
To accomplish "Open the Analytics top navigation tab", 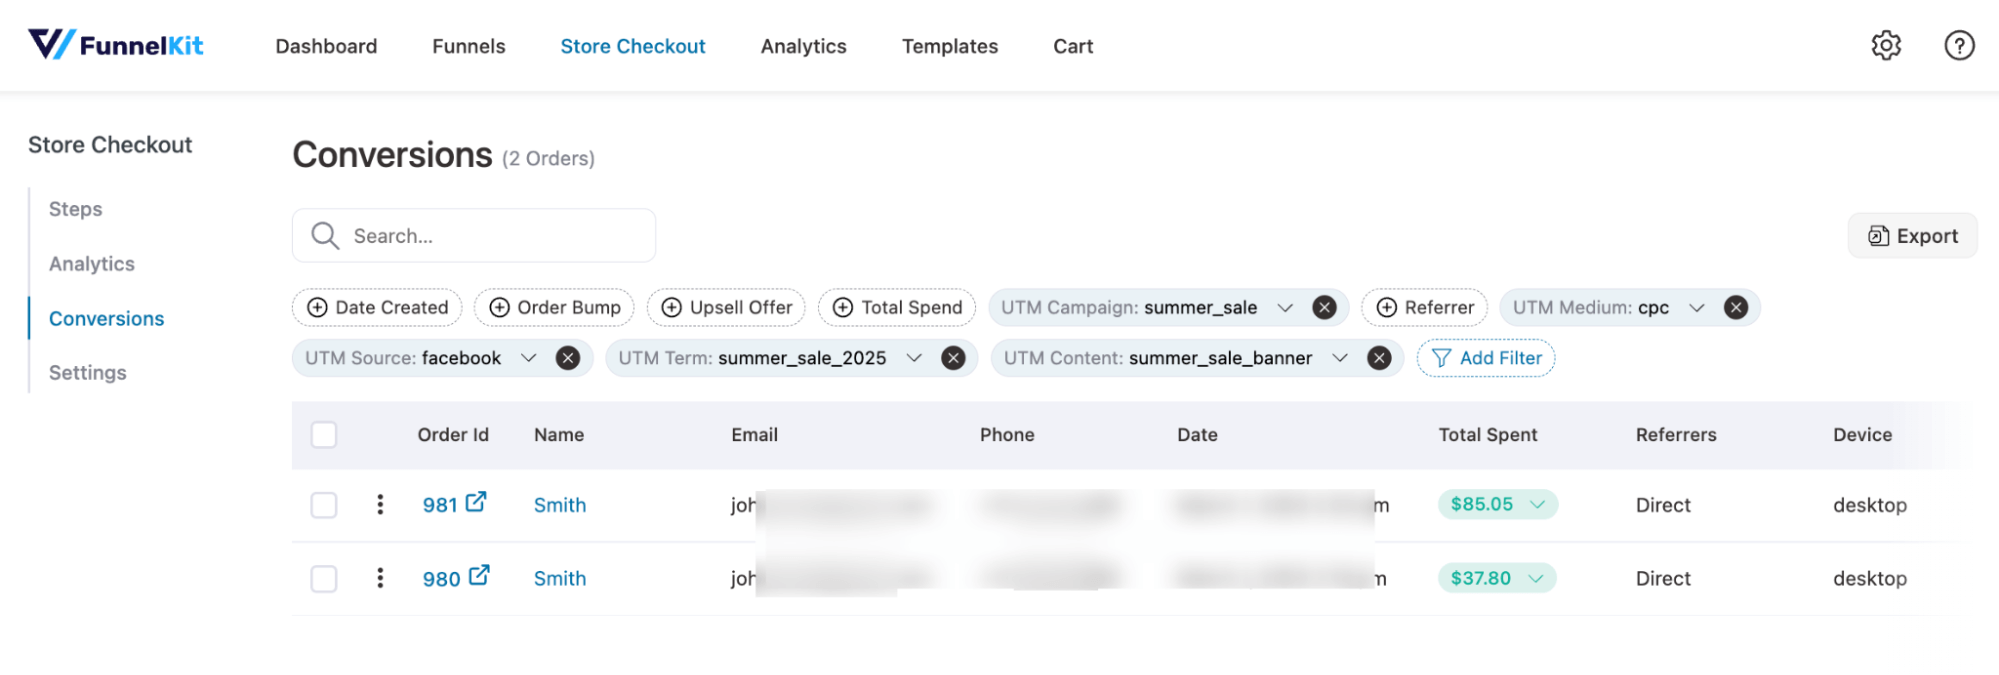I will (x=803, y=46).
